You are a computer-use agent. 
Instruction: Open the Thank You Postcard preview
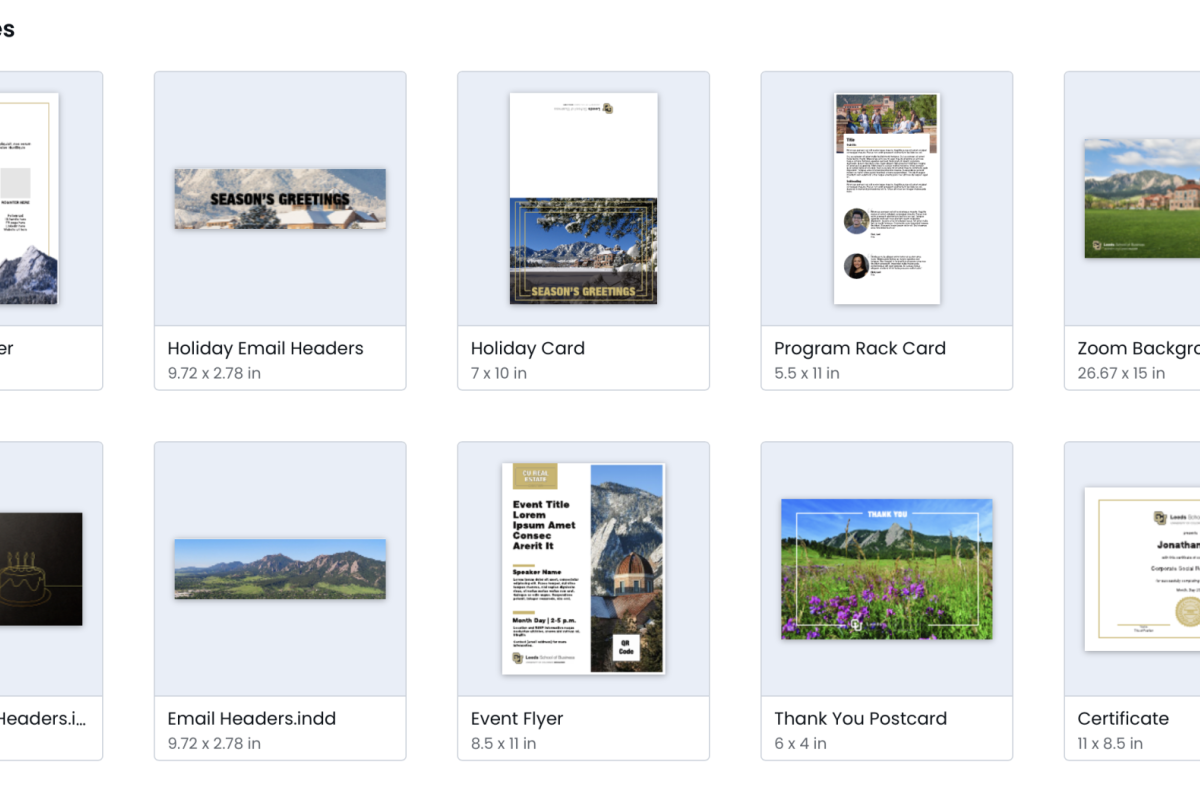(x=887, y=569)
